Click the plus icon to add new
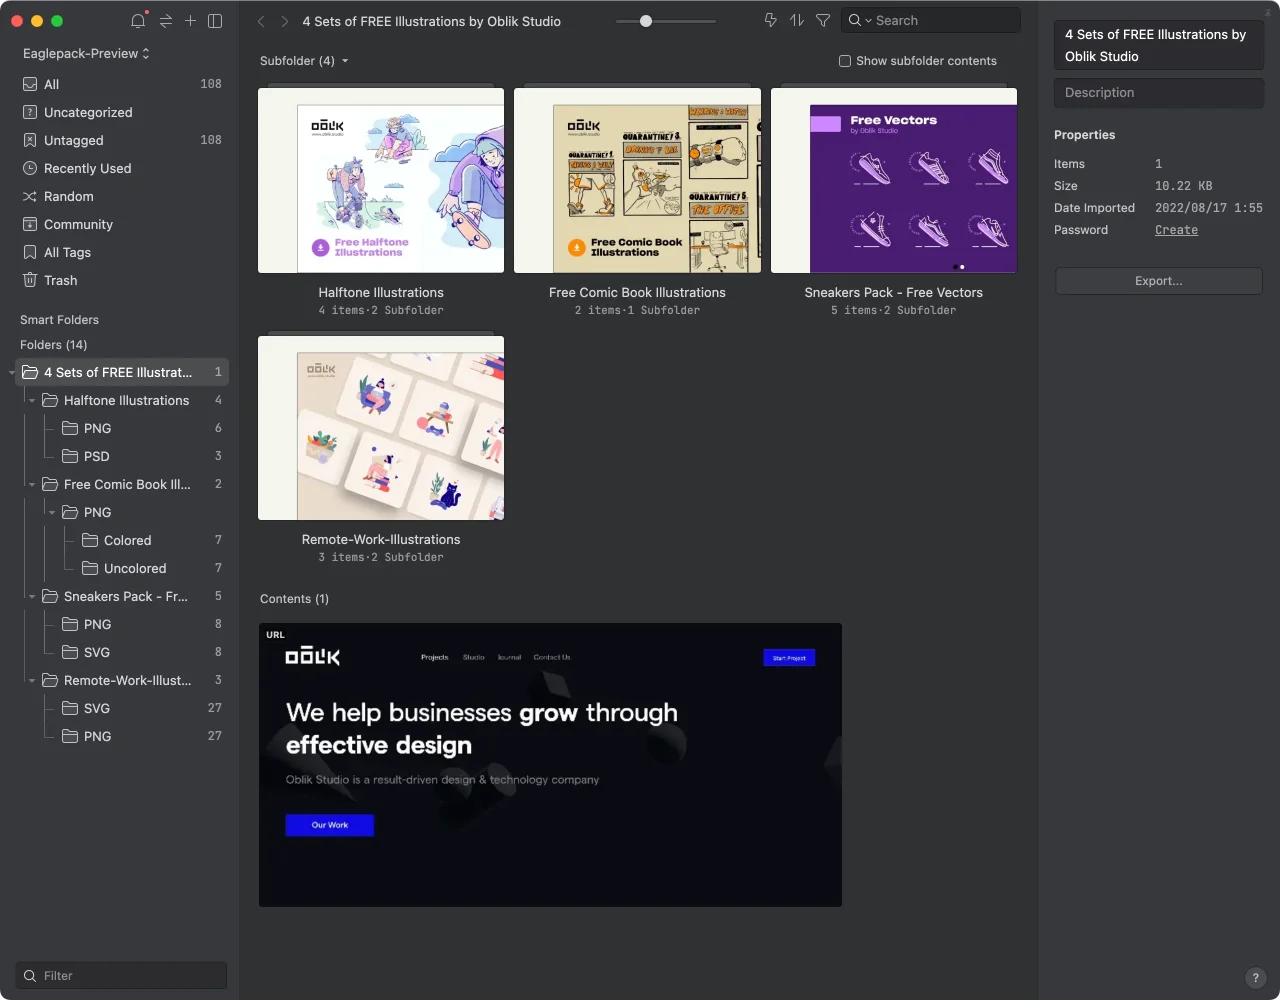Image resolution: width=1280 pixels, height=1000 pixels. (x=190, y=21)
